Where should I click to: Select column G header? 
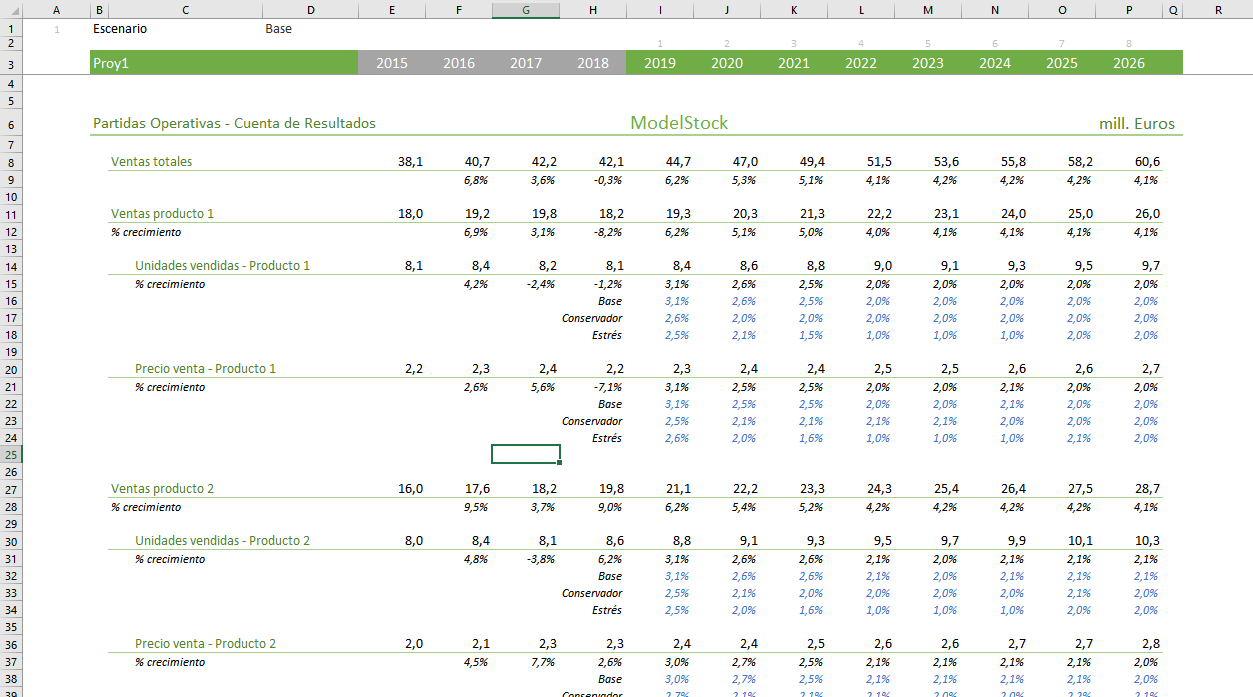[x=526, y=9]
